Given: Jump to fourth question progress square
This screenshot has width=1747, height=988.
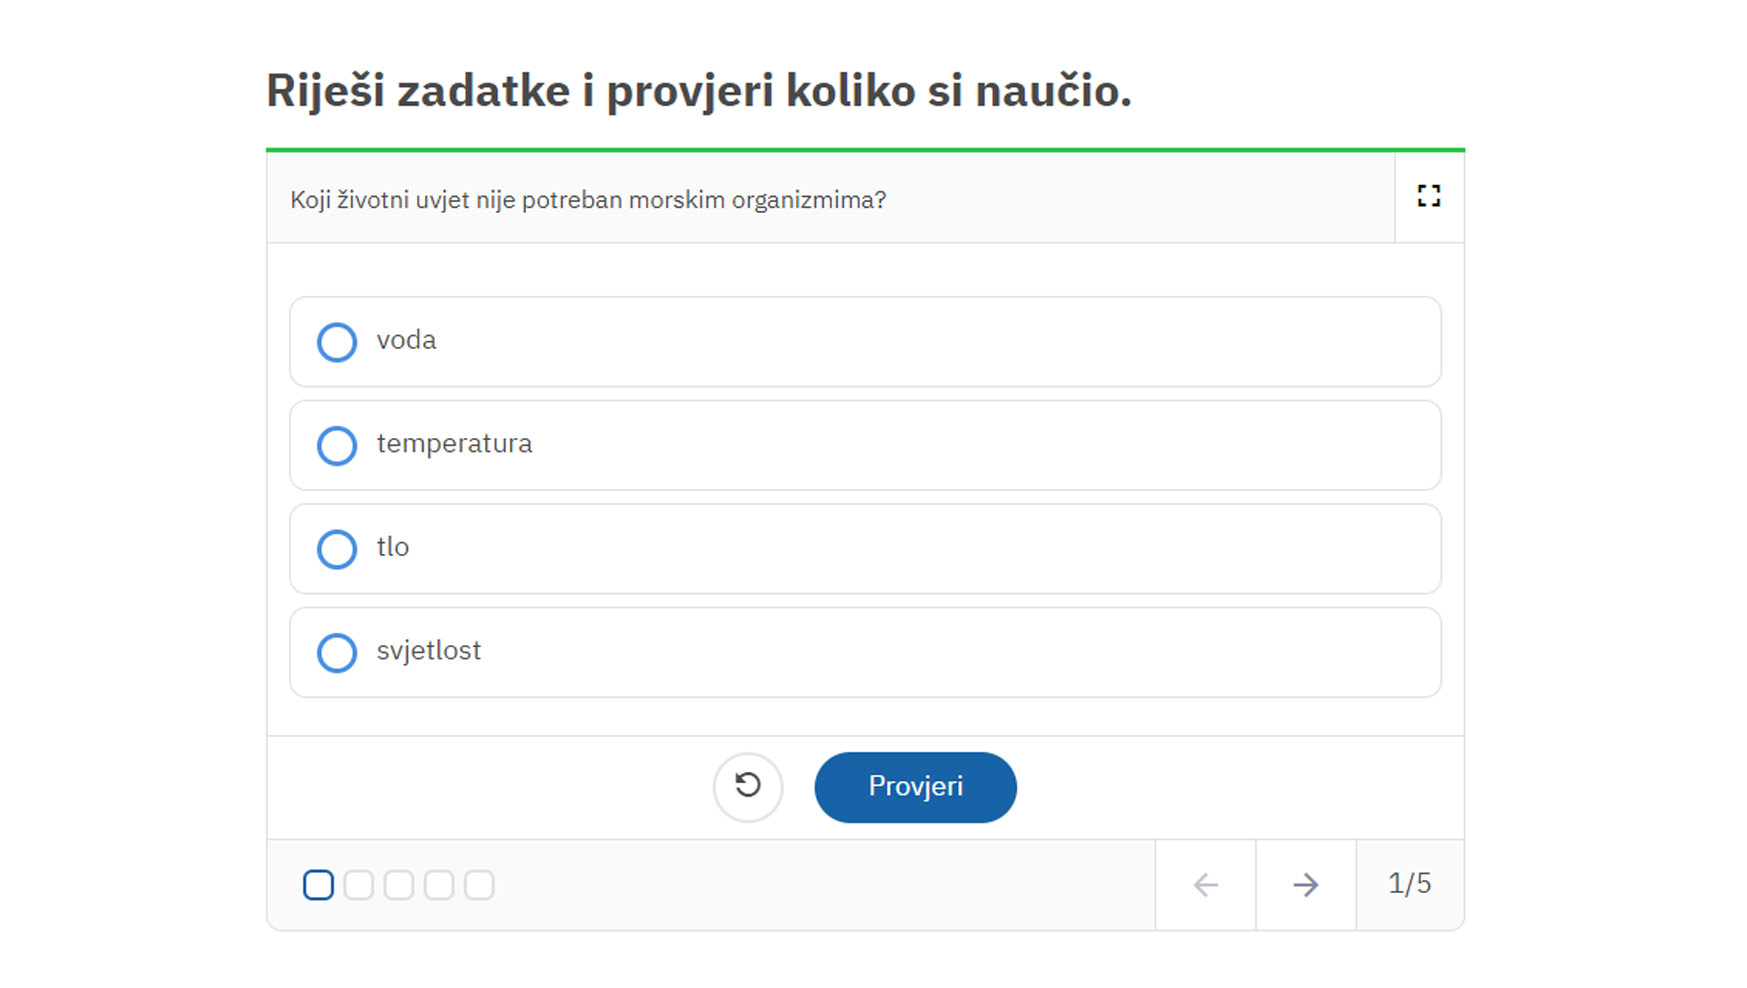Looking at the screenshot, I should pyautogui.click(x=438, y=885).
